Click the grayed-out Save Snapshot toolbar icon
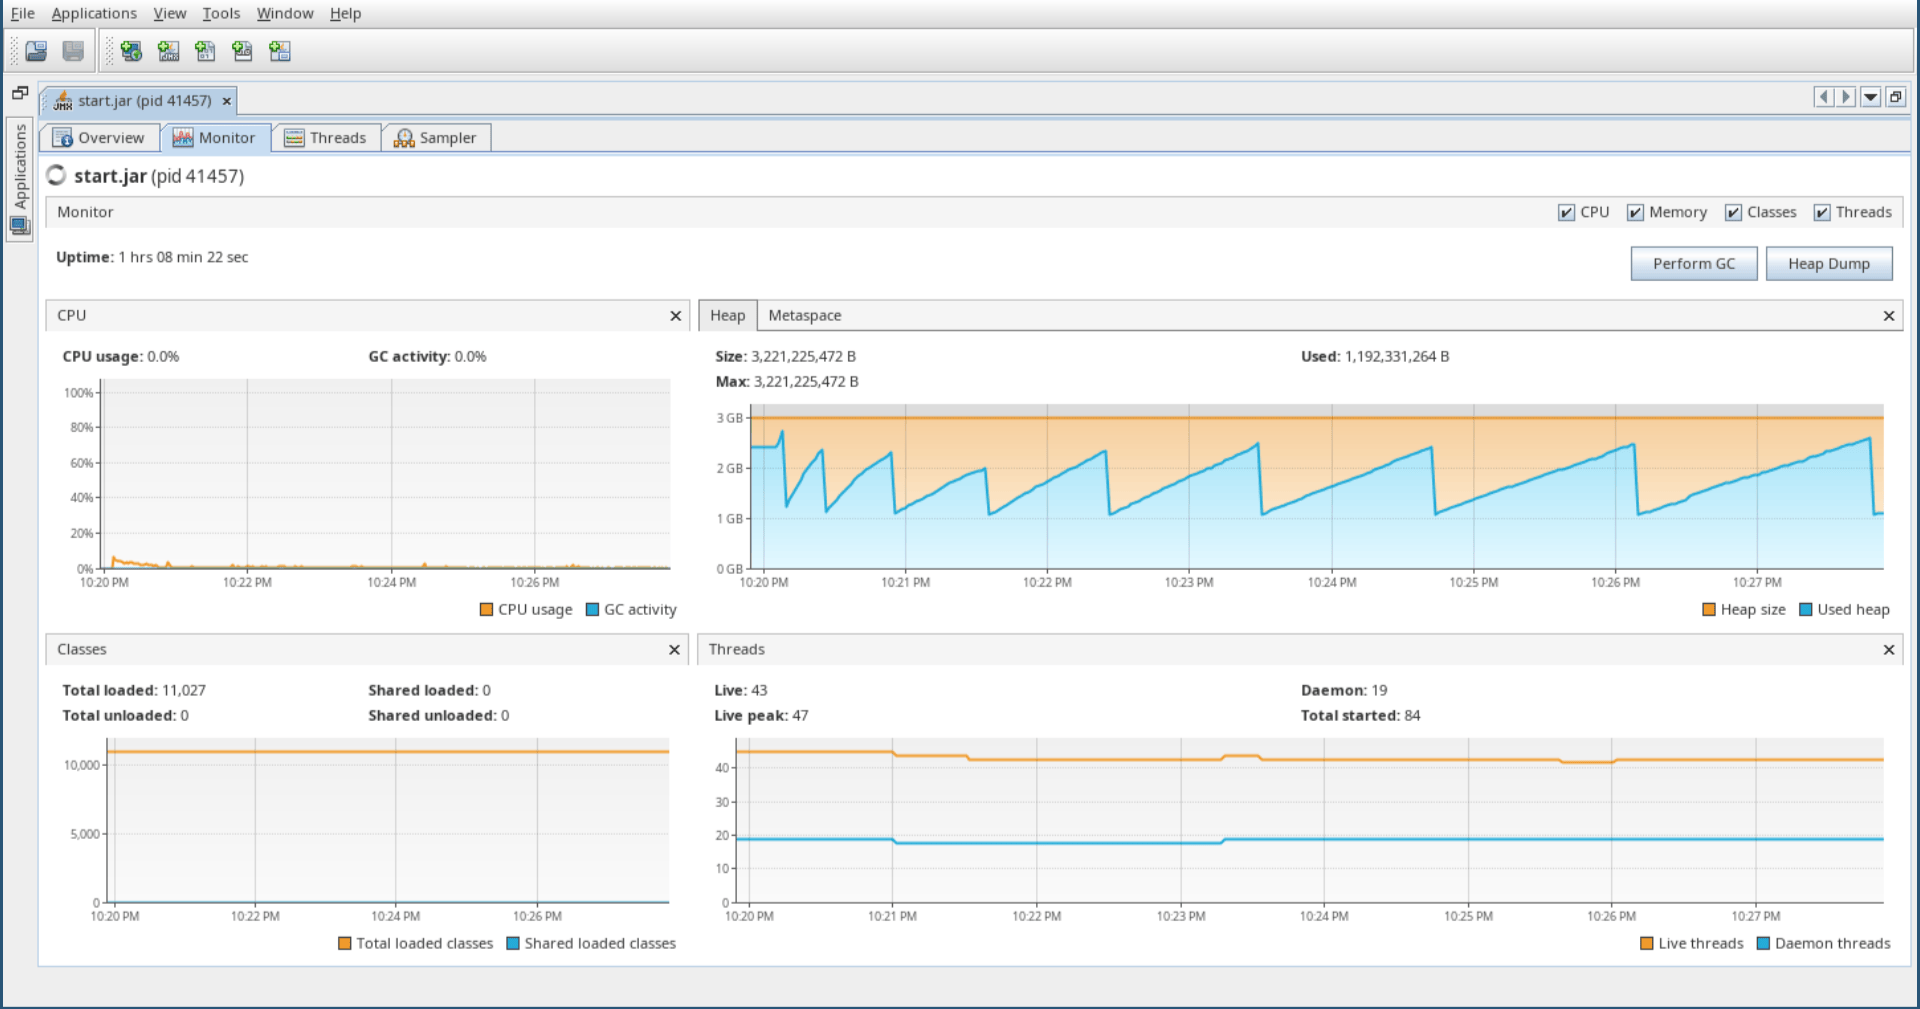The image size is (1920, 1009). coord(73,51)
